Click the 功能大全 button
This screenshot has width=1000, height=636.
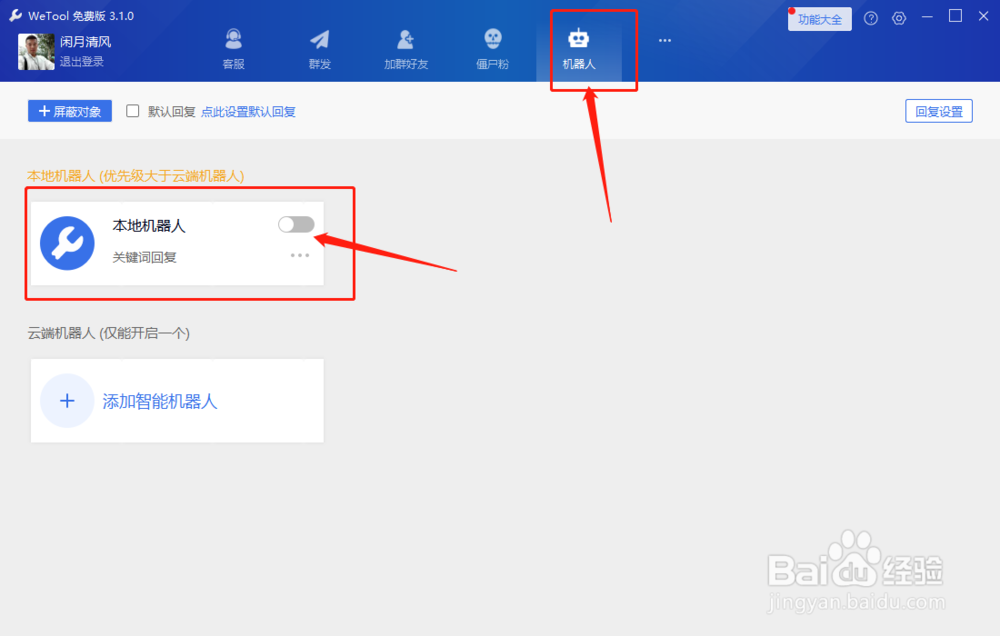819,18
